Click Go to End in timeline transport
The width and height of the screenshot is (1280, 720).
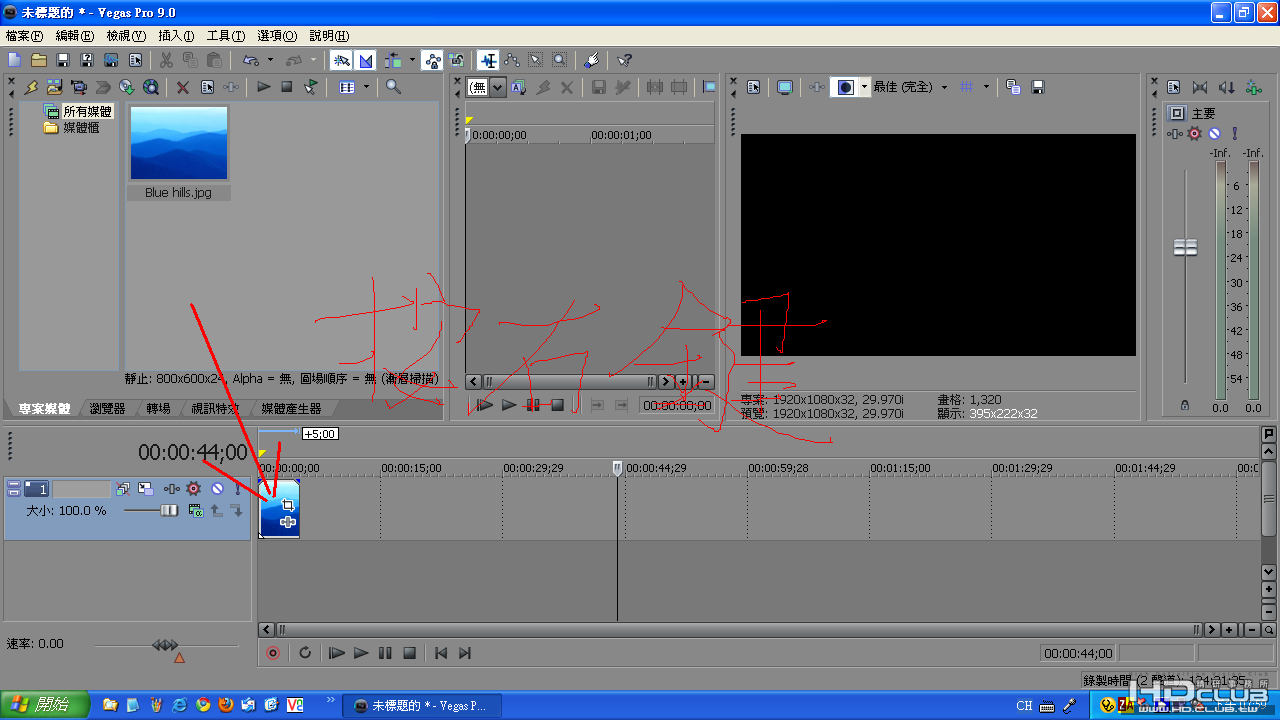click(x=465, y=653)
